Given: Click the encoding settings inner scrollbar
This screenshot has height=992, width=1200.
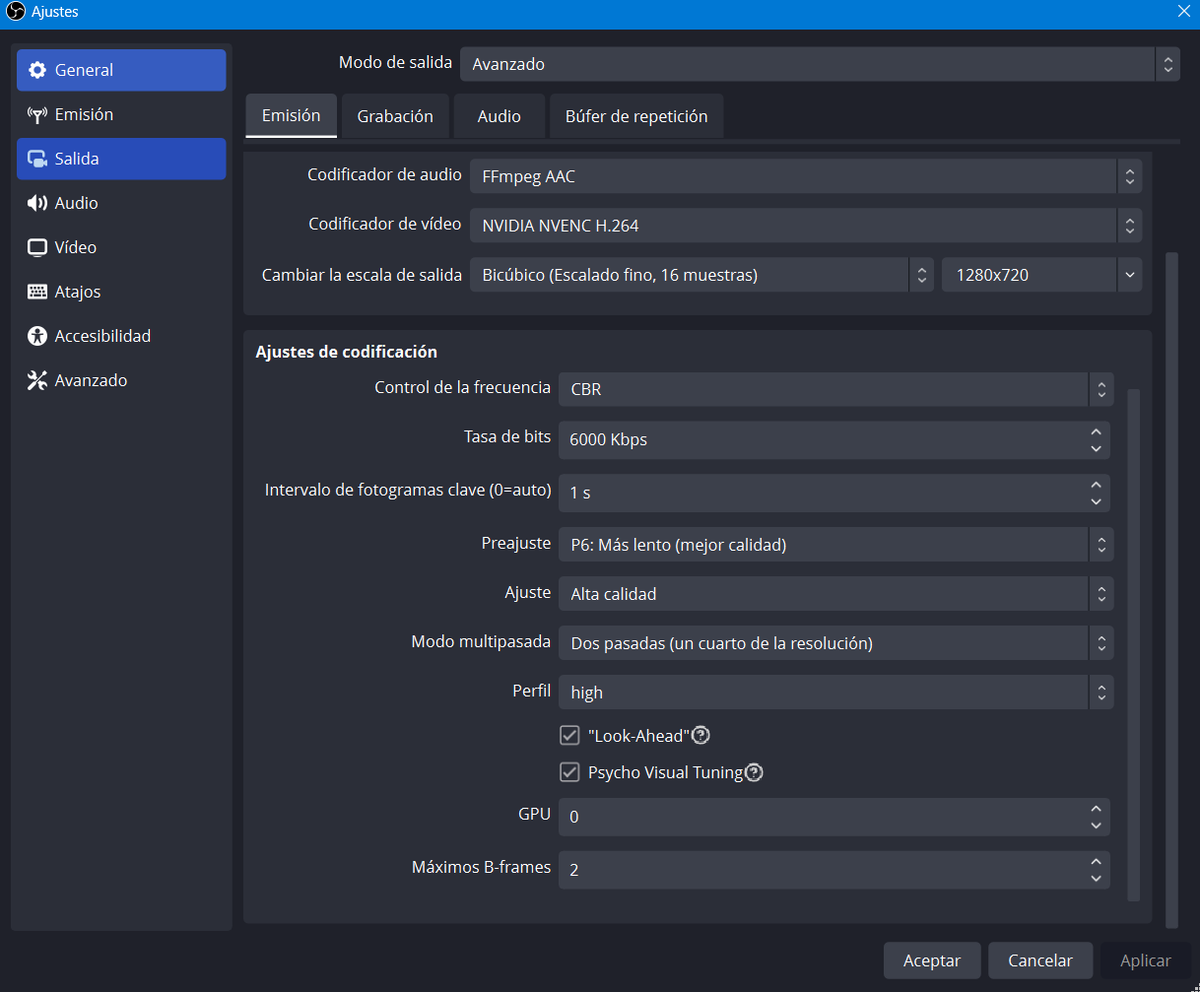Looking at the screenshot, I should 1133,645.
